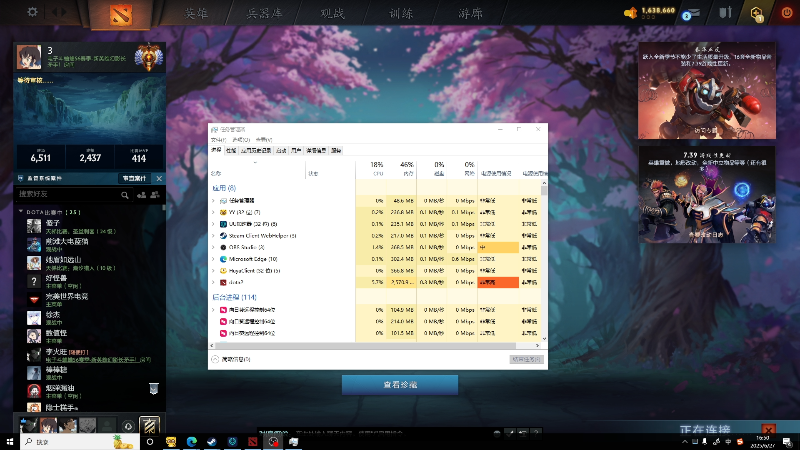Switch to the 服务 tab in Task Manager
The height and width of the screenshot is (450, 800).
[336, 151]
